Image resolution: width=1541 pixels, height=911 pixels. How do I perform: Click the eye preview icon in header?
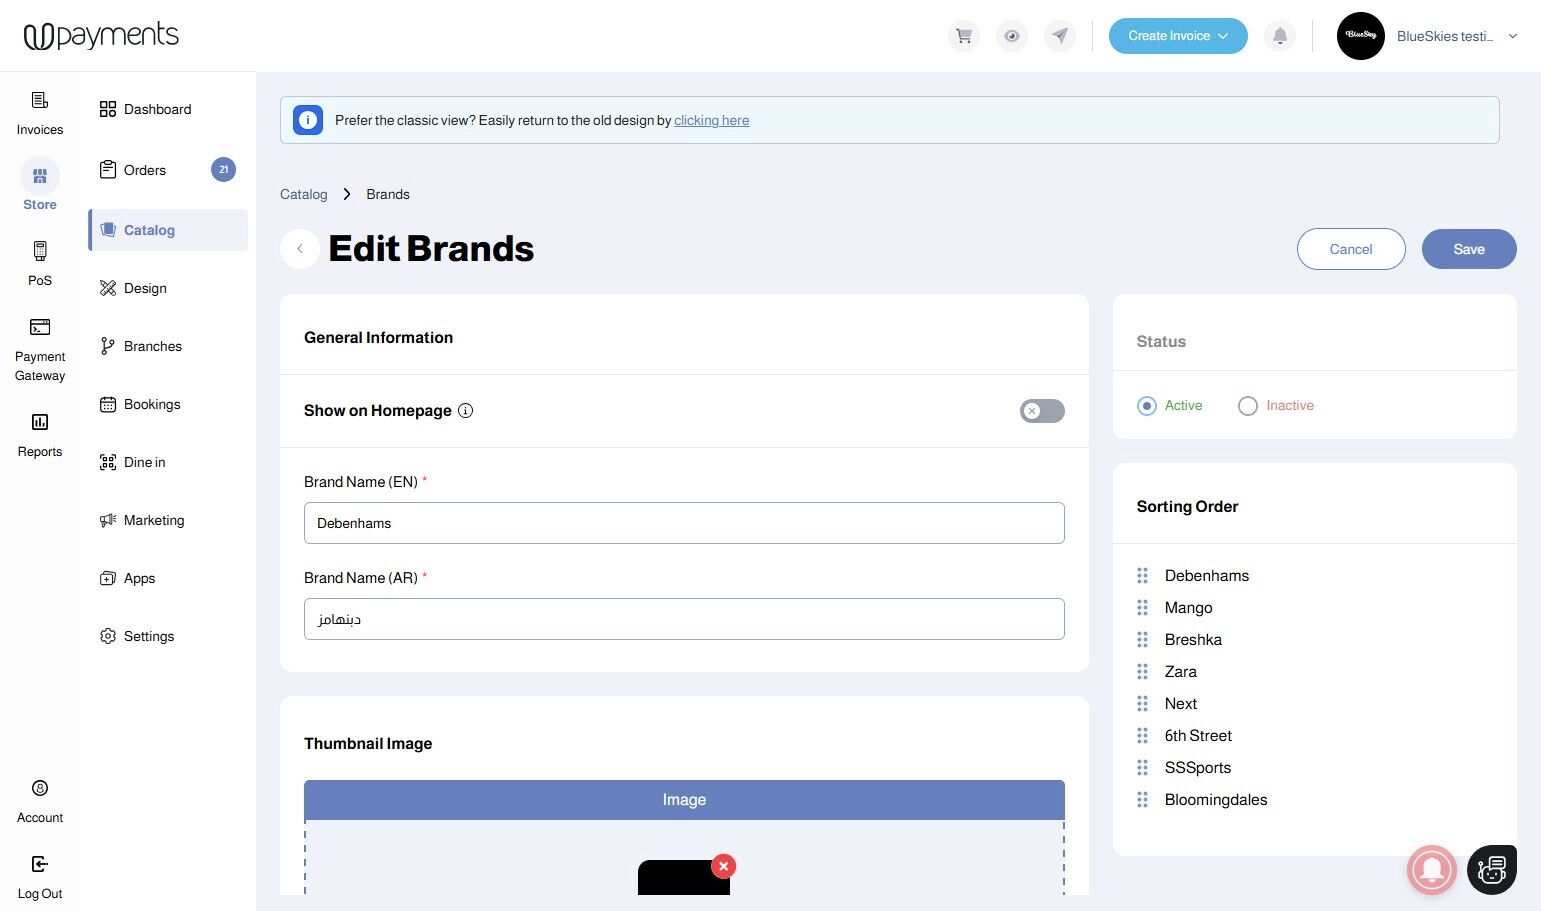1012,36
